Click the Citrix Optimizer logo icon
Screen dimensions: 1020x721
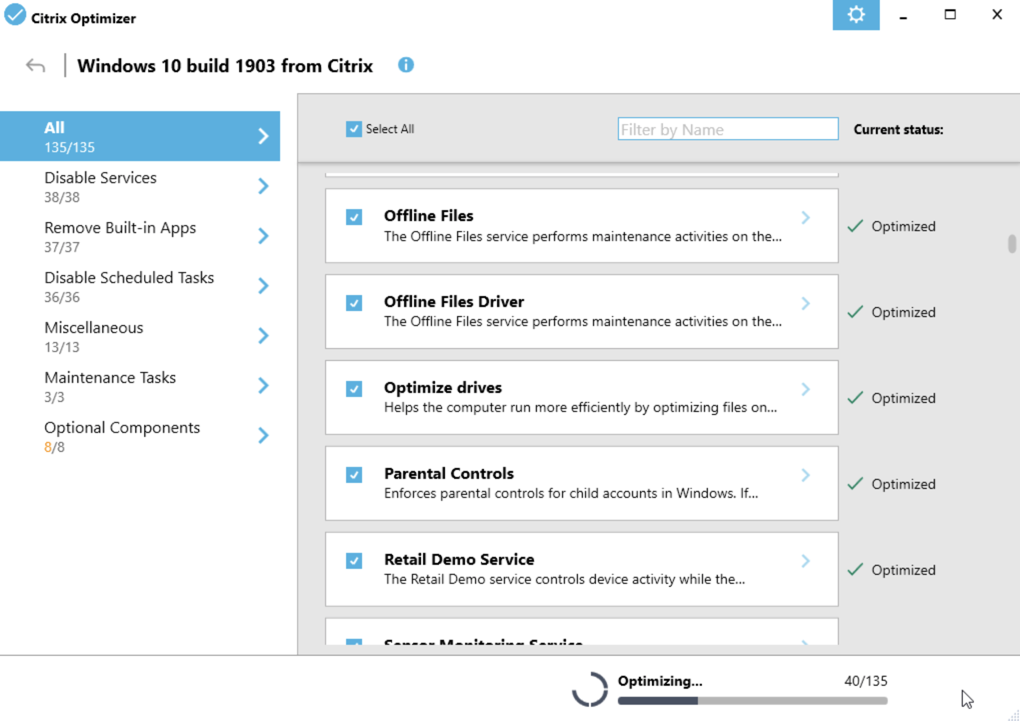pos(14,14)
